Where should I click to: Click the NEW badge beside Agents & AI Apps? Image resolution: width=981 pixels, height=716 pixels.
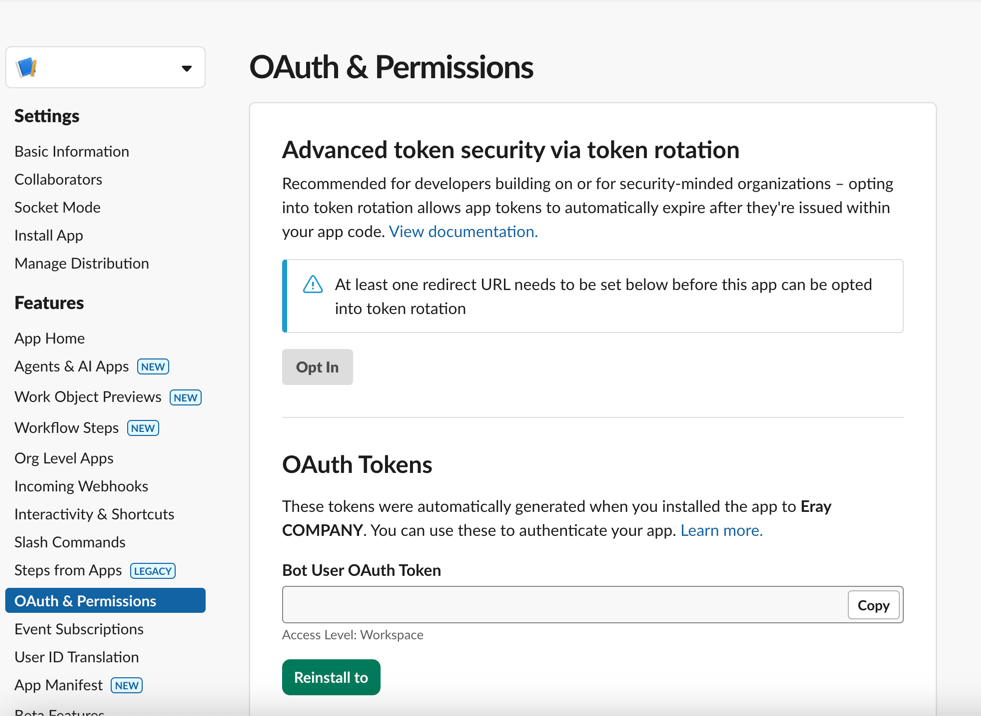tap(153, 366)
